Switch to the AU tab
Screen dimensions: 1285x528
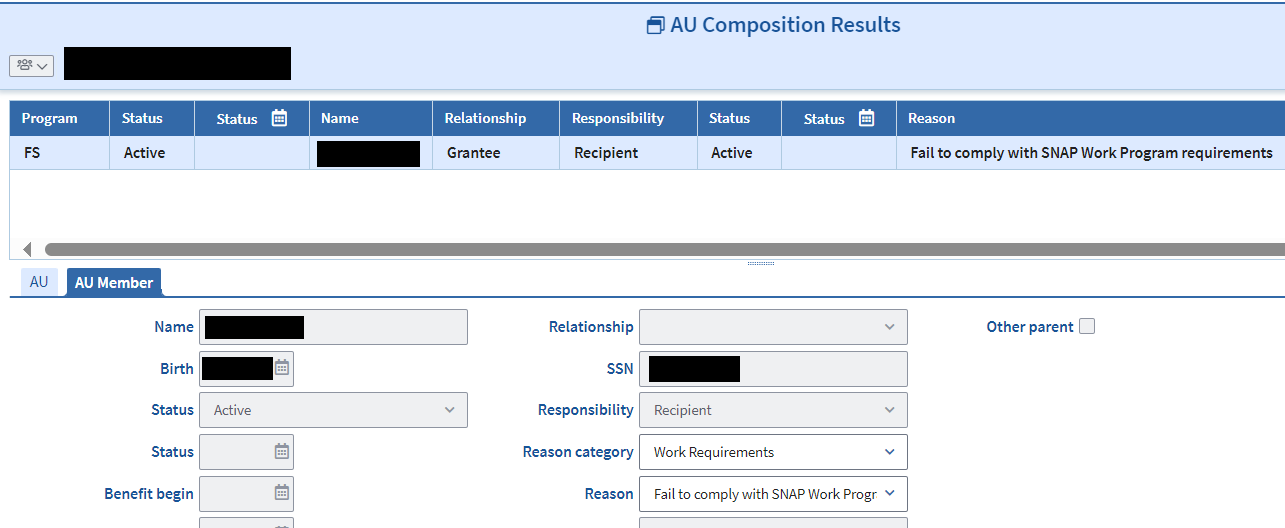[39, 282]
